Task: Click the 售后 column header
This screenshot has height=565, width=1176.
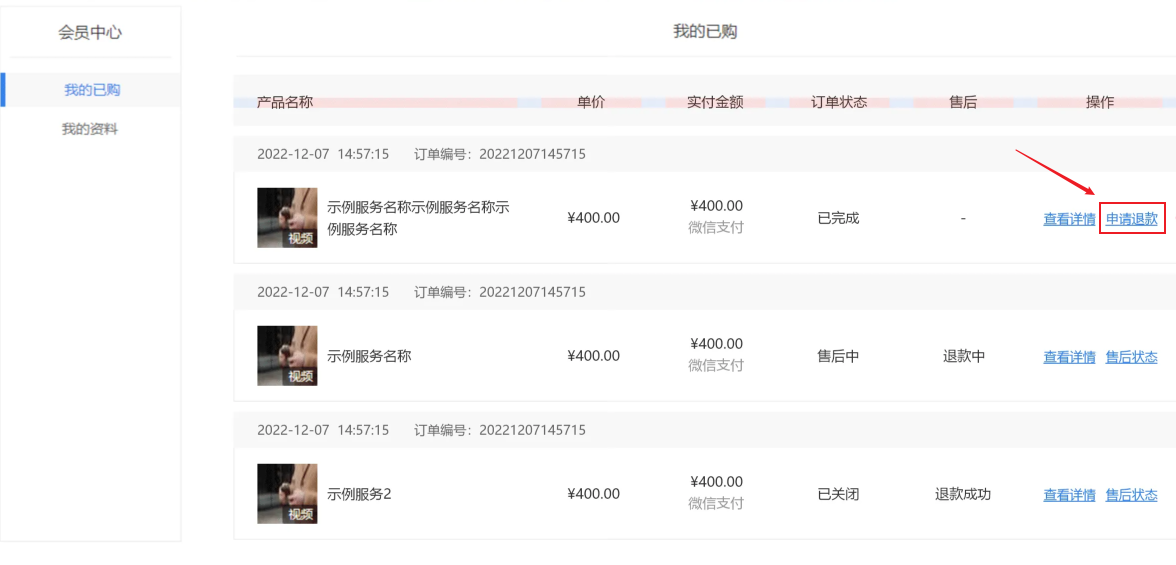Action: point(963,103)
